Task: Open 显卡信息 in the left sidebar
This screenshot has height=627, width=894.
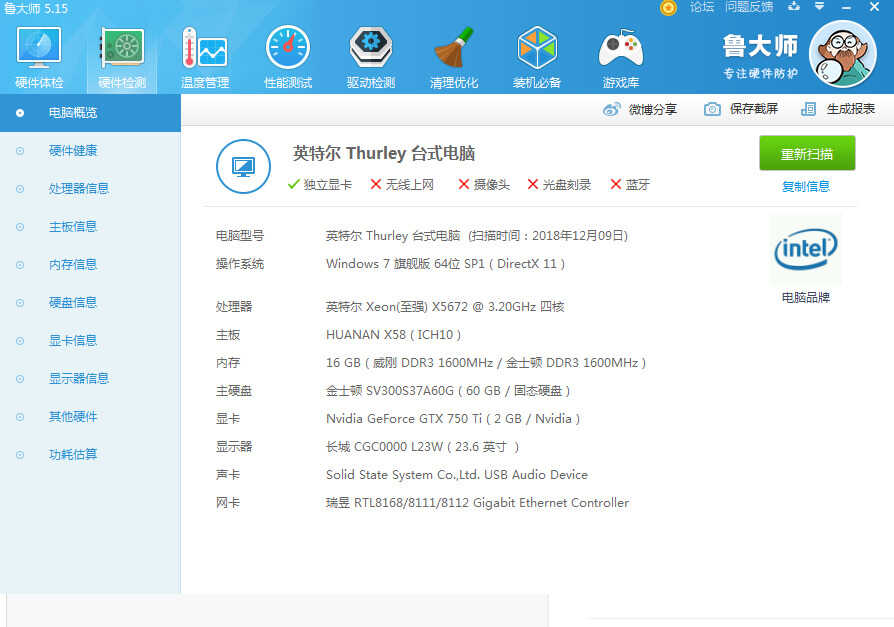Action: pos(72,340)
